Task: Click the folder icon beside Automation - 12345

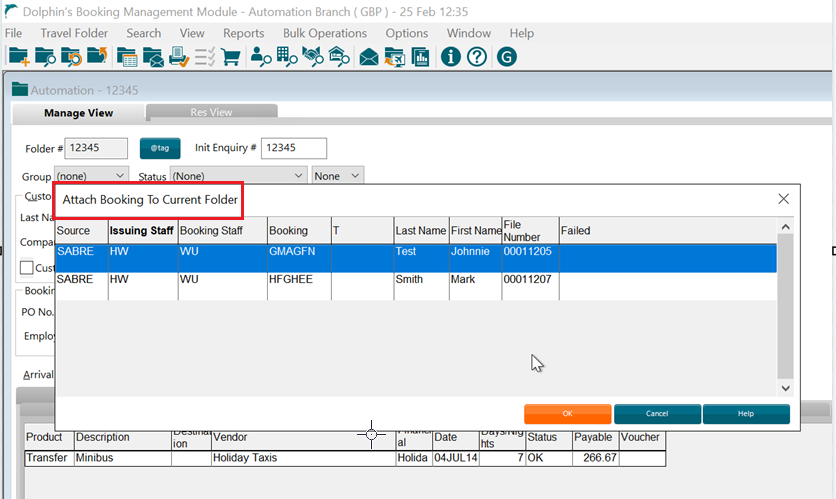Action: pos(20,89)
